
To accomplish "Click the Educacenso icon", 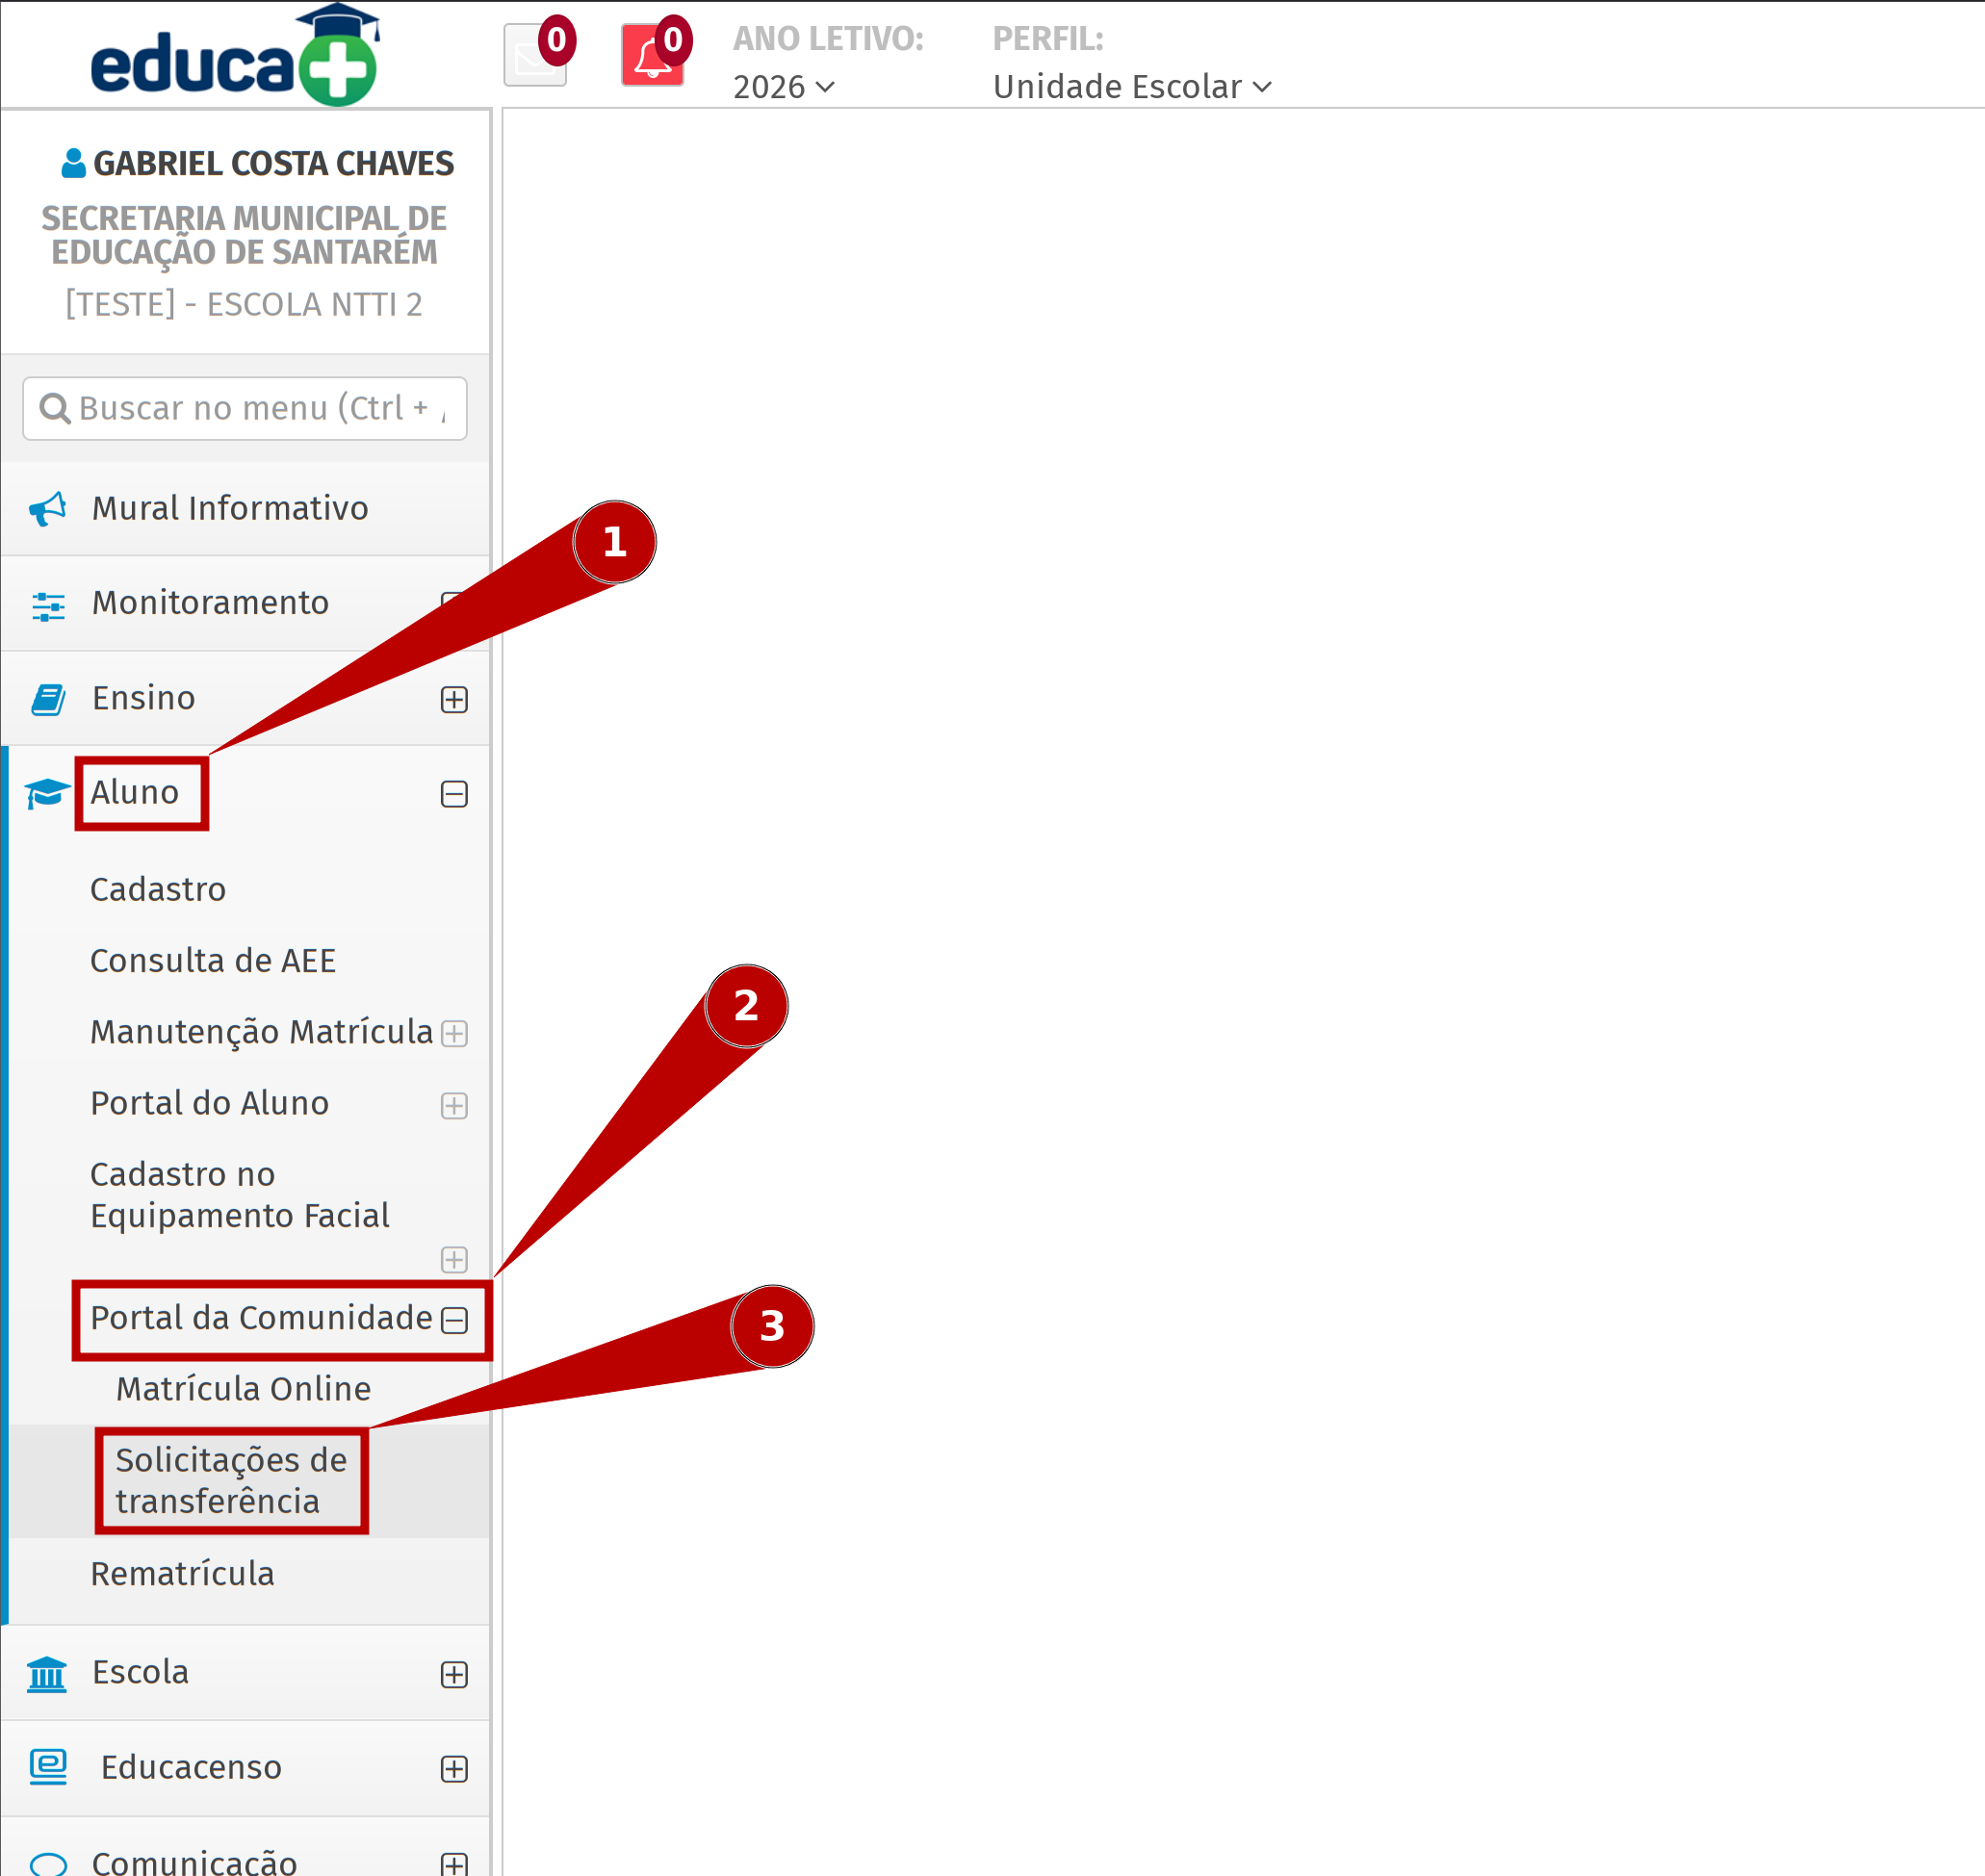I will click(x=47, y=1768).
